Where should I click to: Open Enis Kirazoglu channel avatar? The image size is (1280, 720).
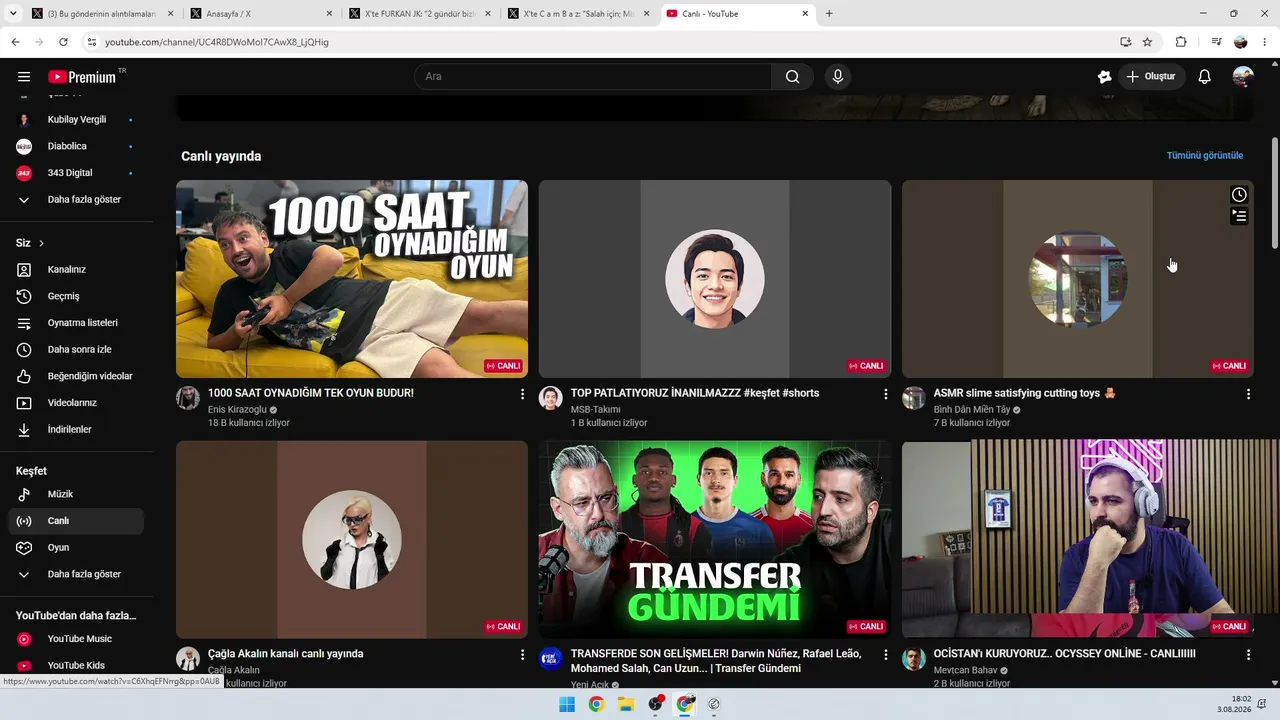[x=188, y=398]
